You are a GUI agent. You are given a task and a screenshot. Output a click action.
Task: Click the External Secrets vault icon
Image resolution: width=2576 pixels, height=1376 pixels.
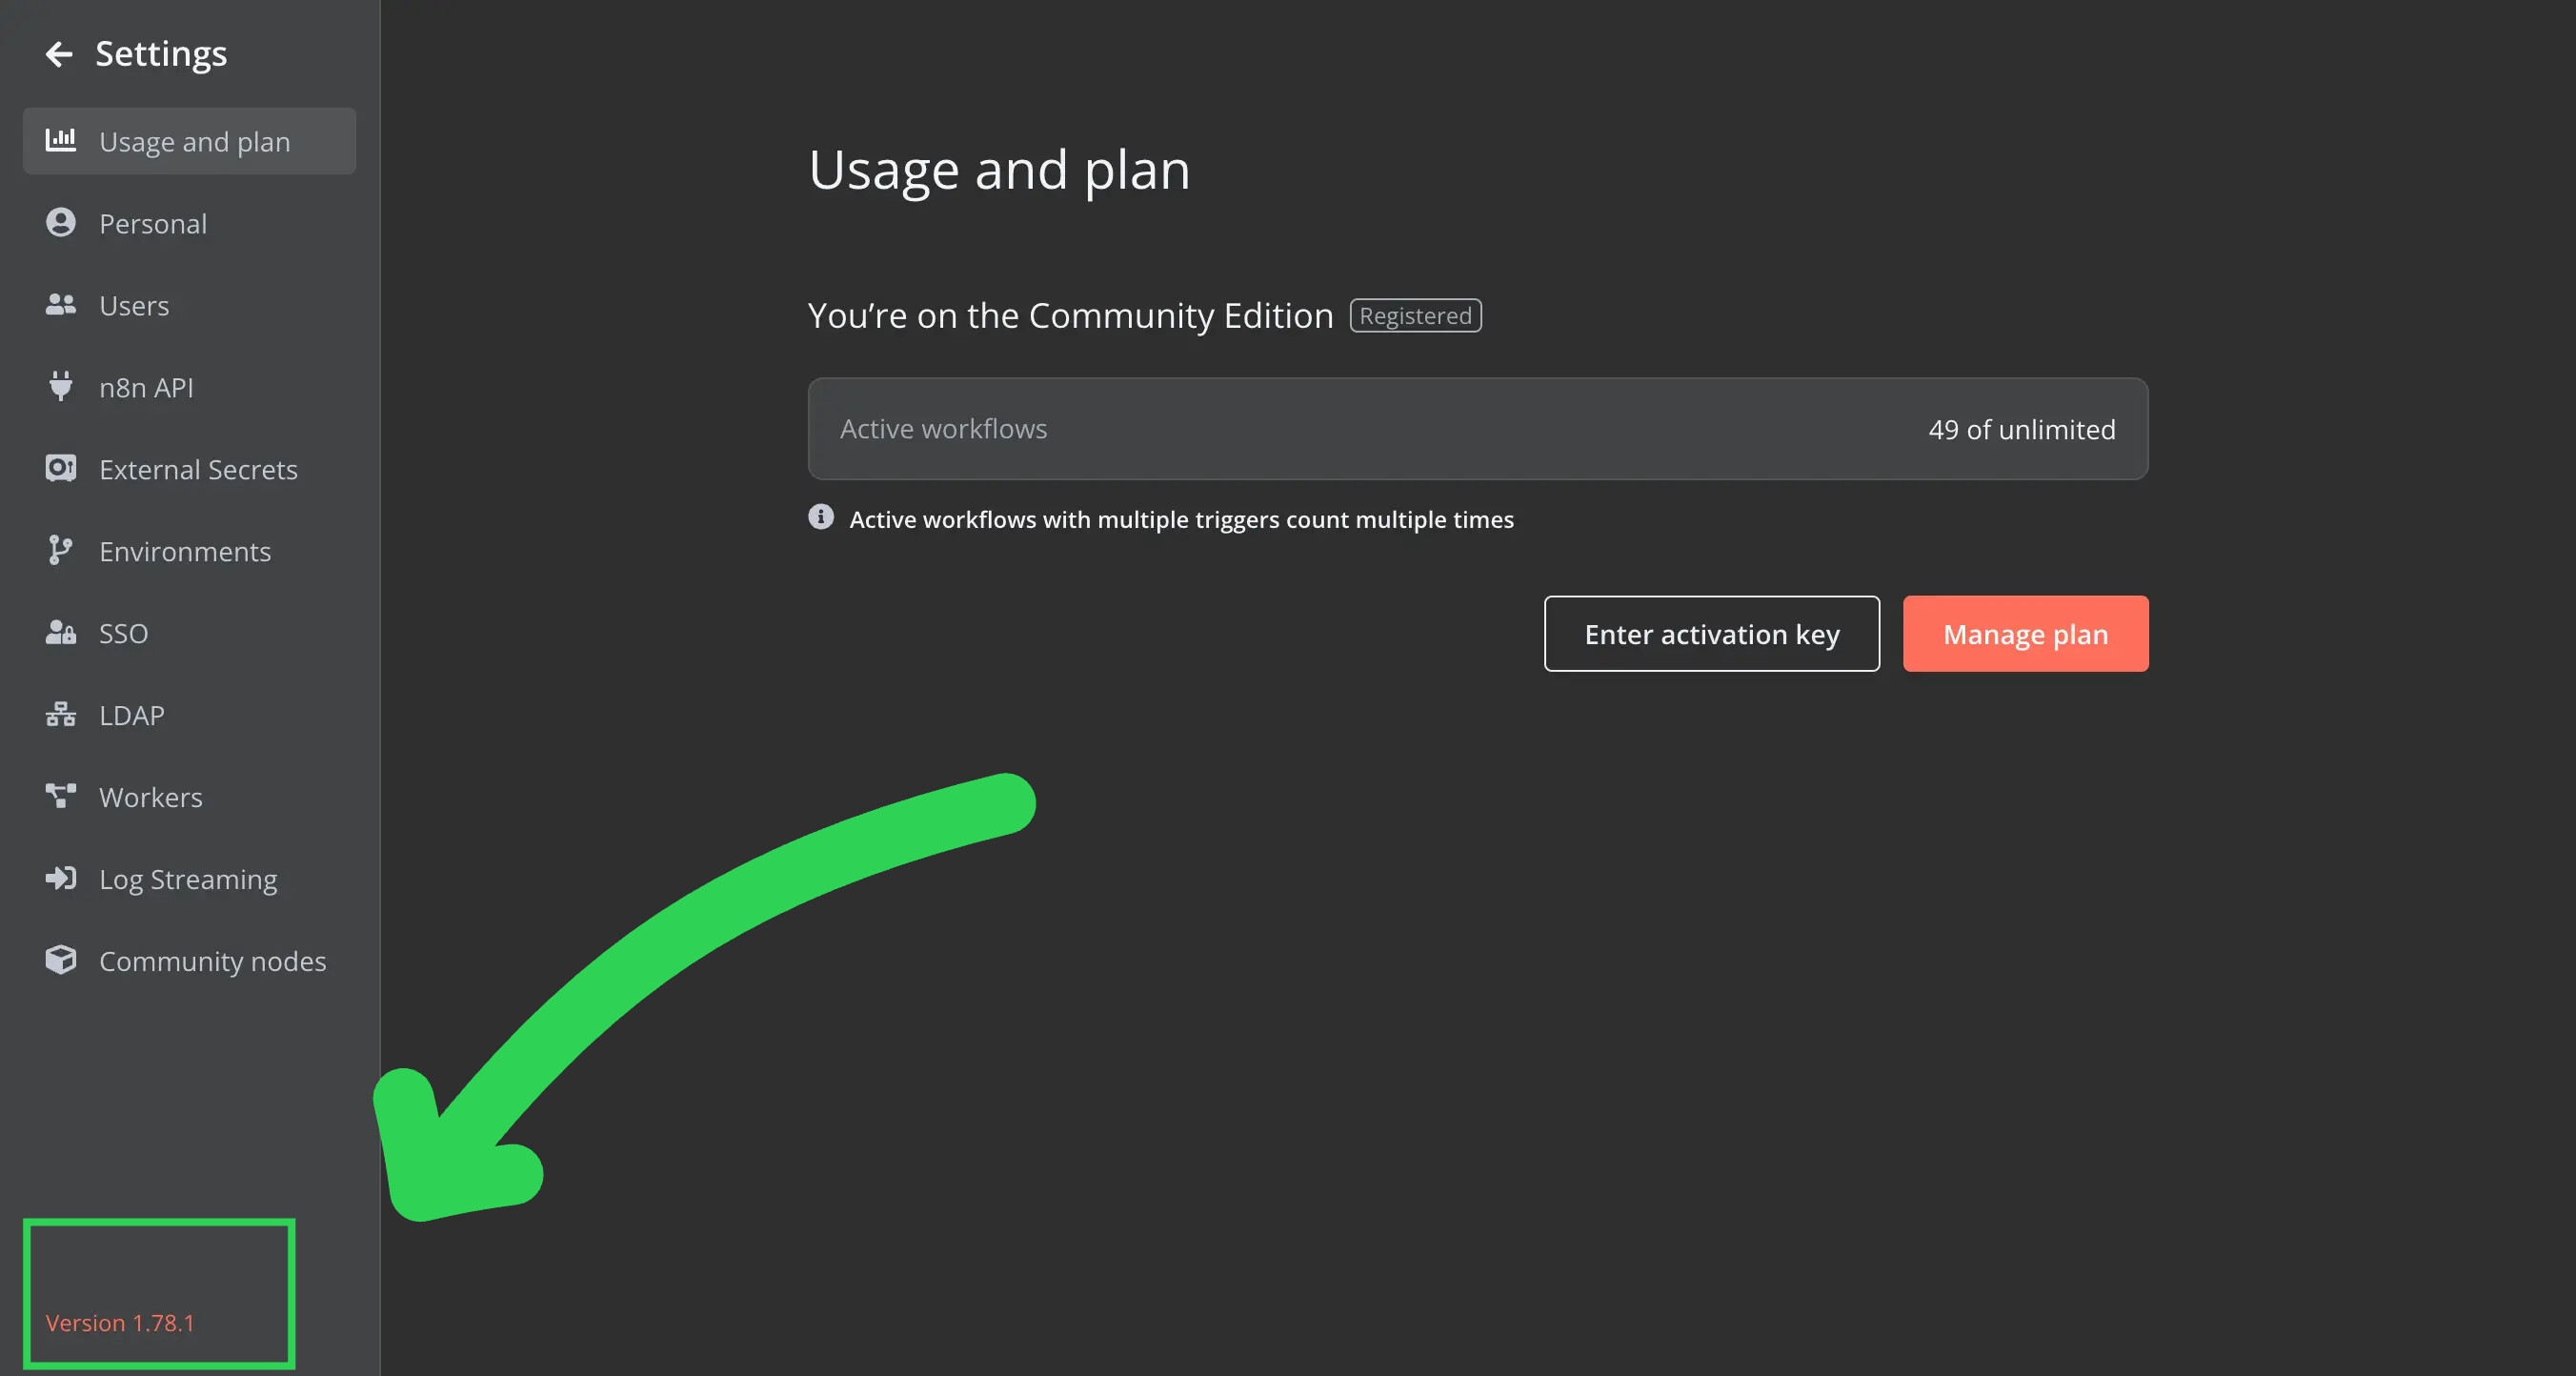click(61, 468)
